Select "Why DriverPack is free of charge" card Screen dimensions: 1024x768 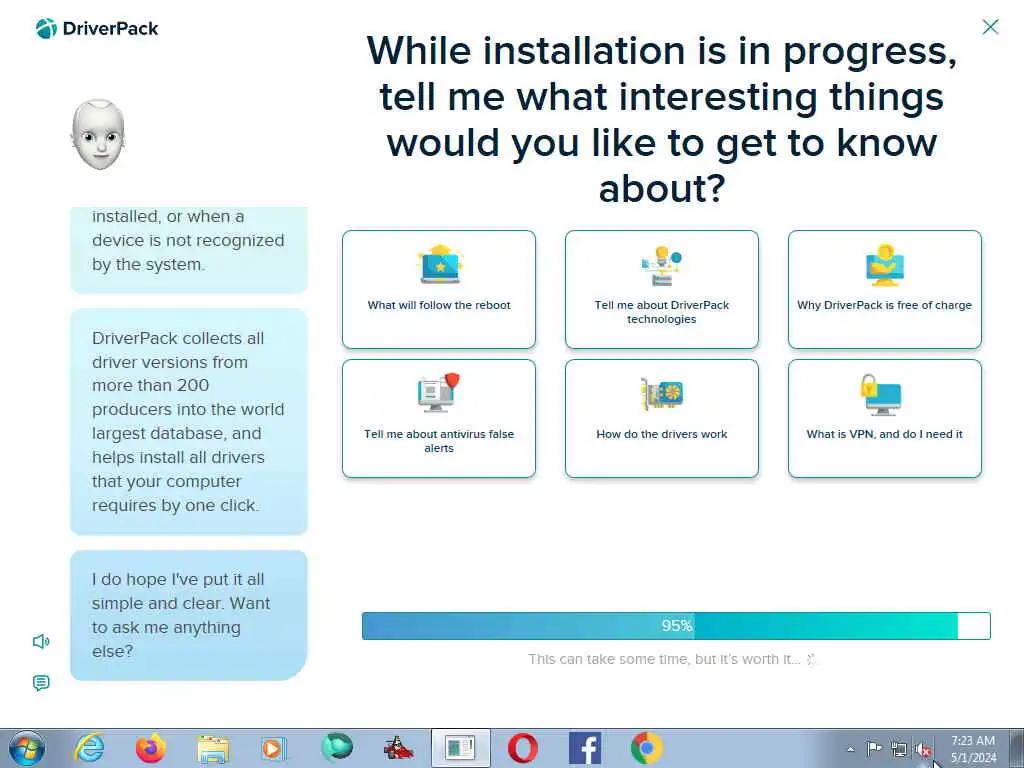[884, 289]
